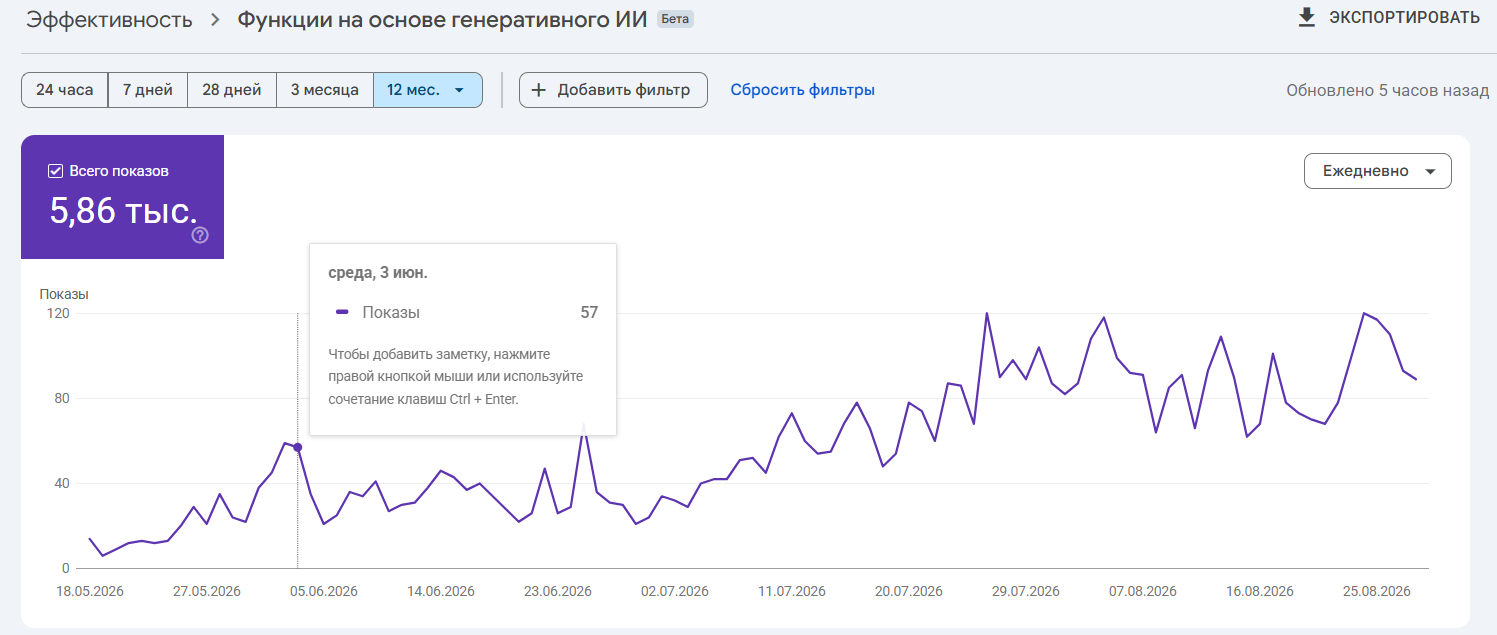Click the 02.07.2026 axis date label
The image size is (1497, 635).
[674, 591]
